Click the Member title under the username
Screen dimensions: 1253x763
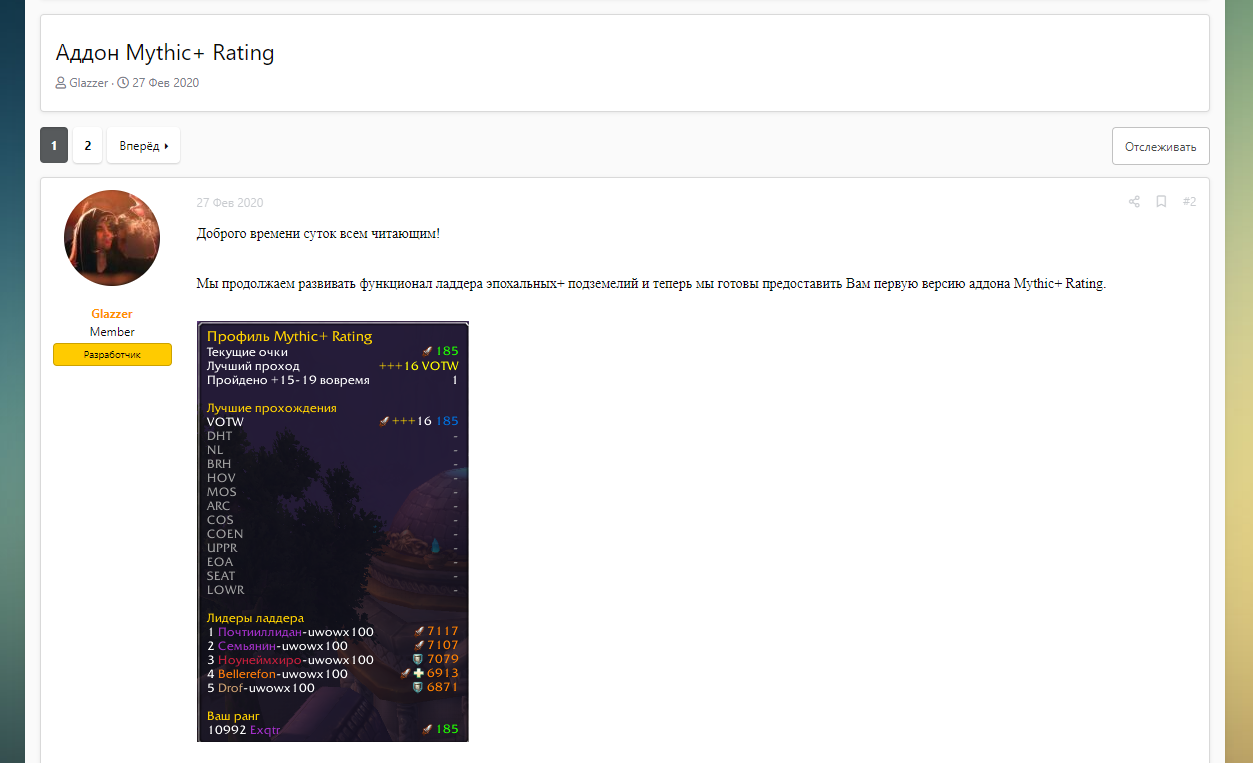click(112, 332)
